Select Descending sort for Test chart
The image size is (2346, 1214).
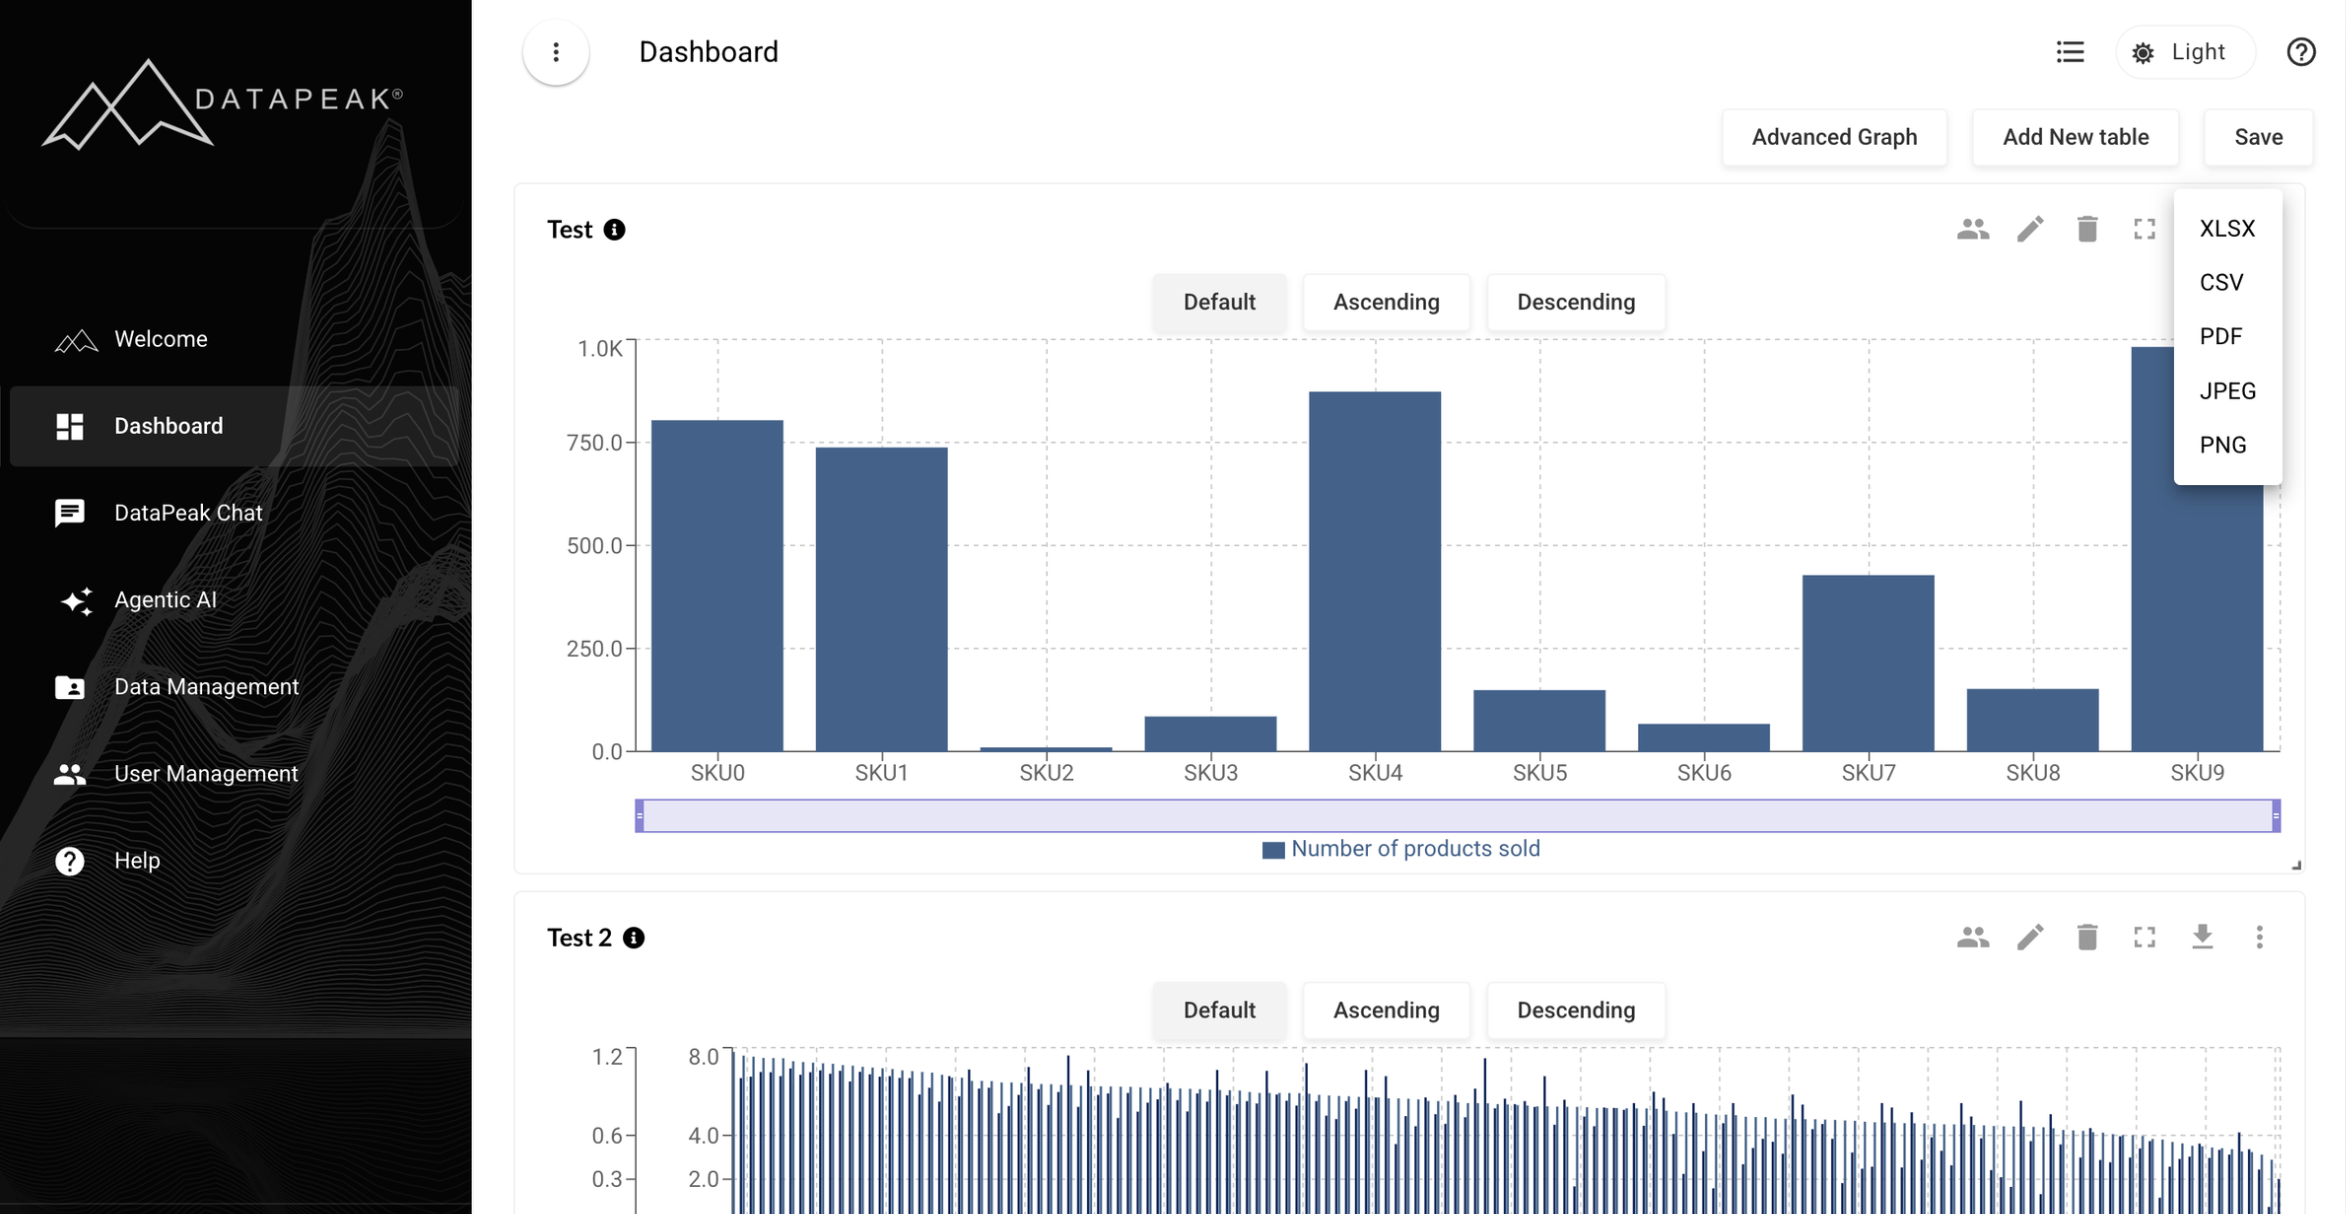tap(1576, 302)
